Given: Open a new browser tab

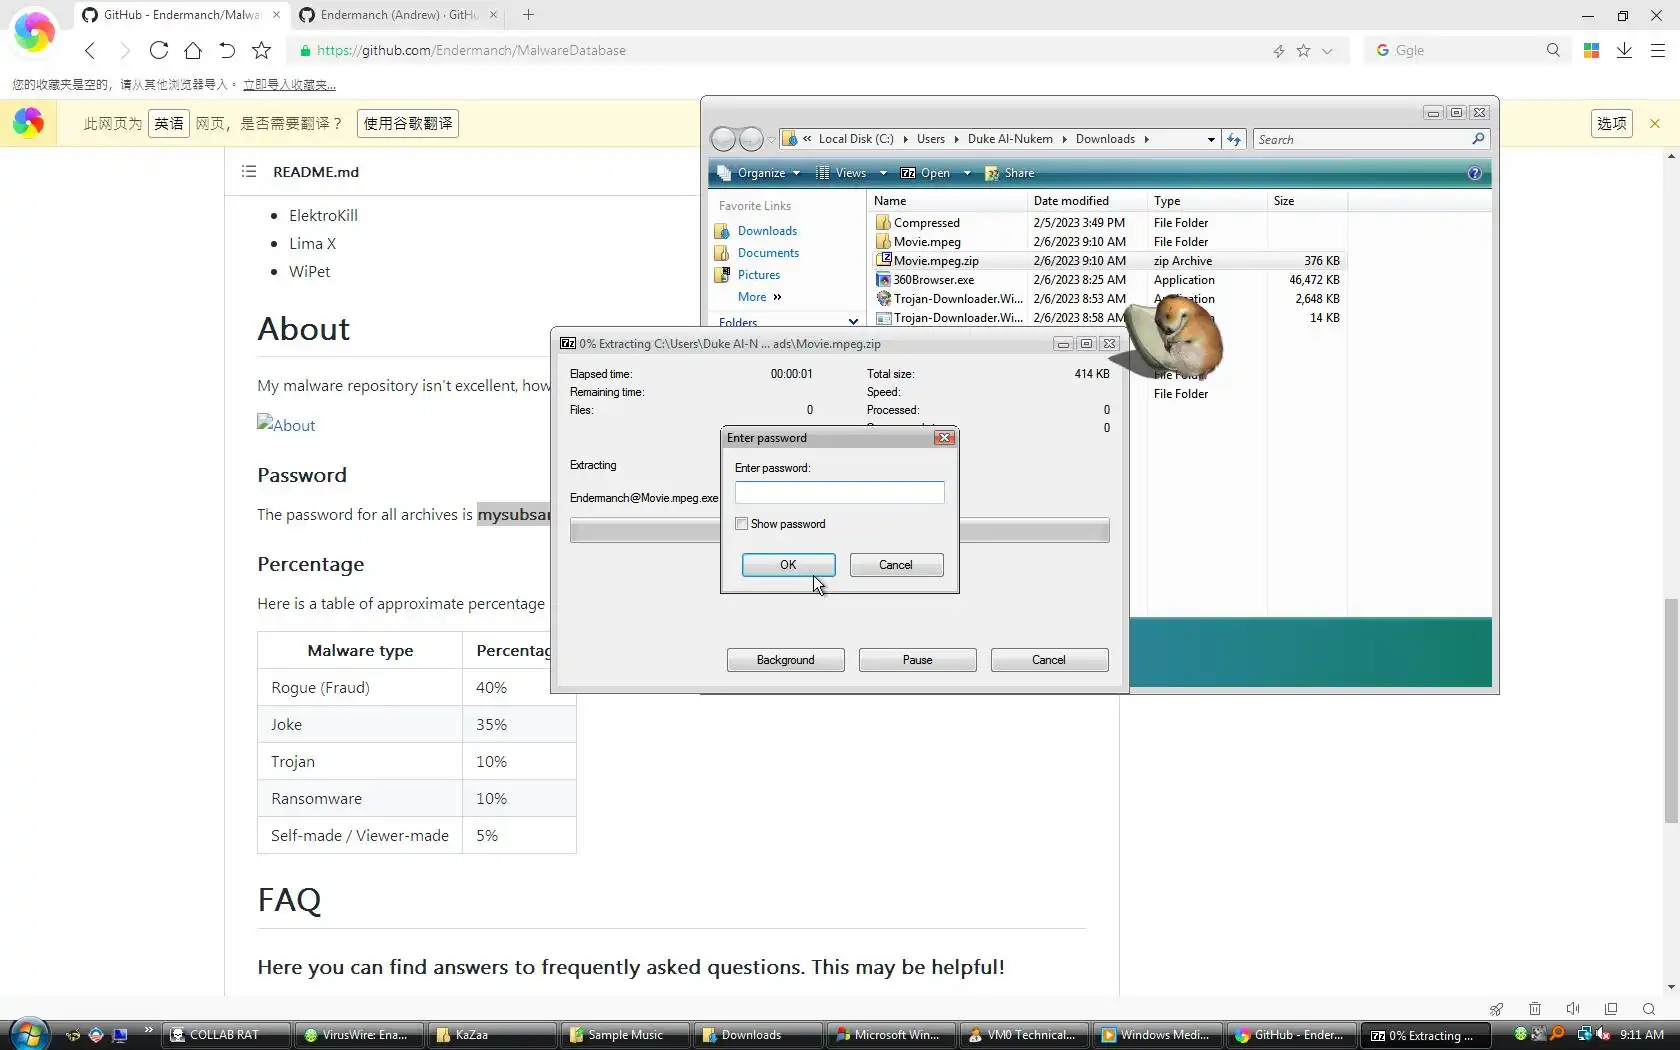Looking at the screenshot, I should pos(528,15).
